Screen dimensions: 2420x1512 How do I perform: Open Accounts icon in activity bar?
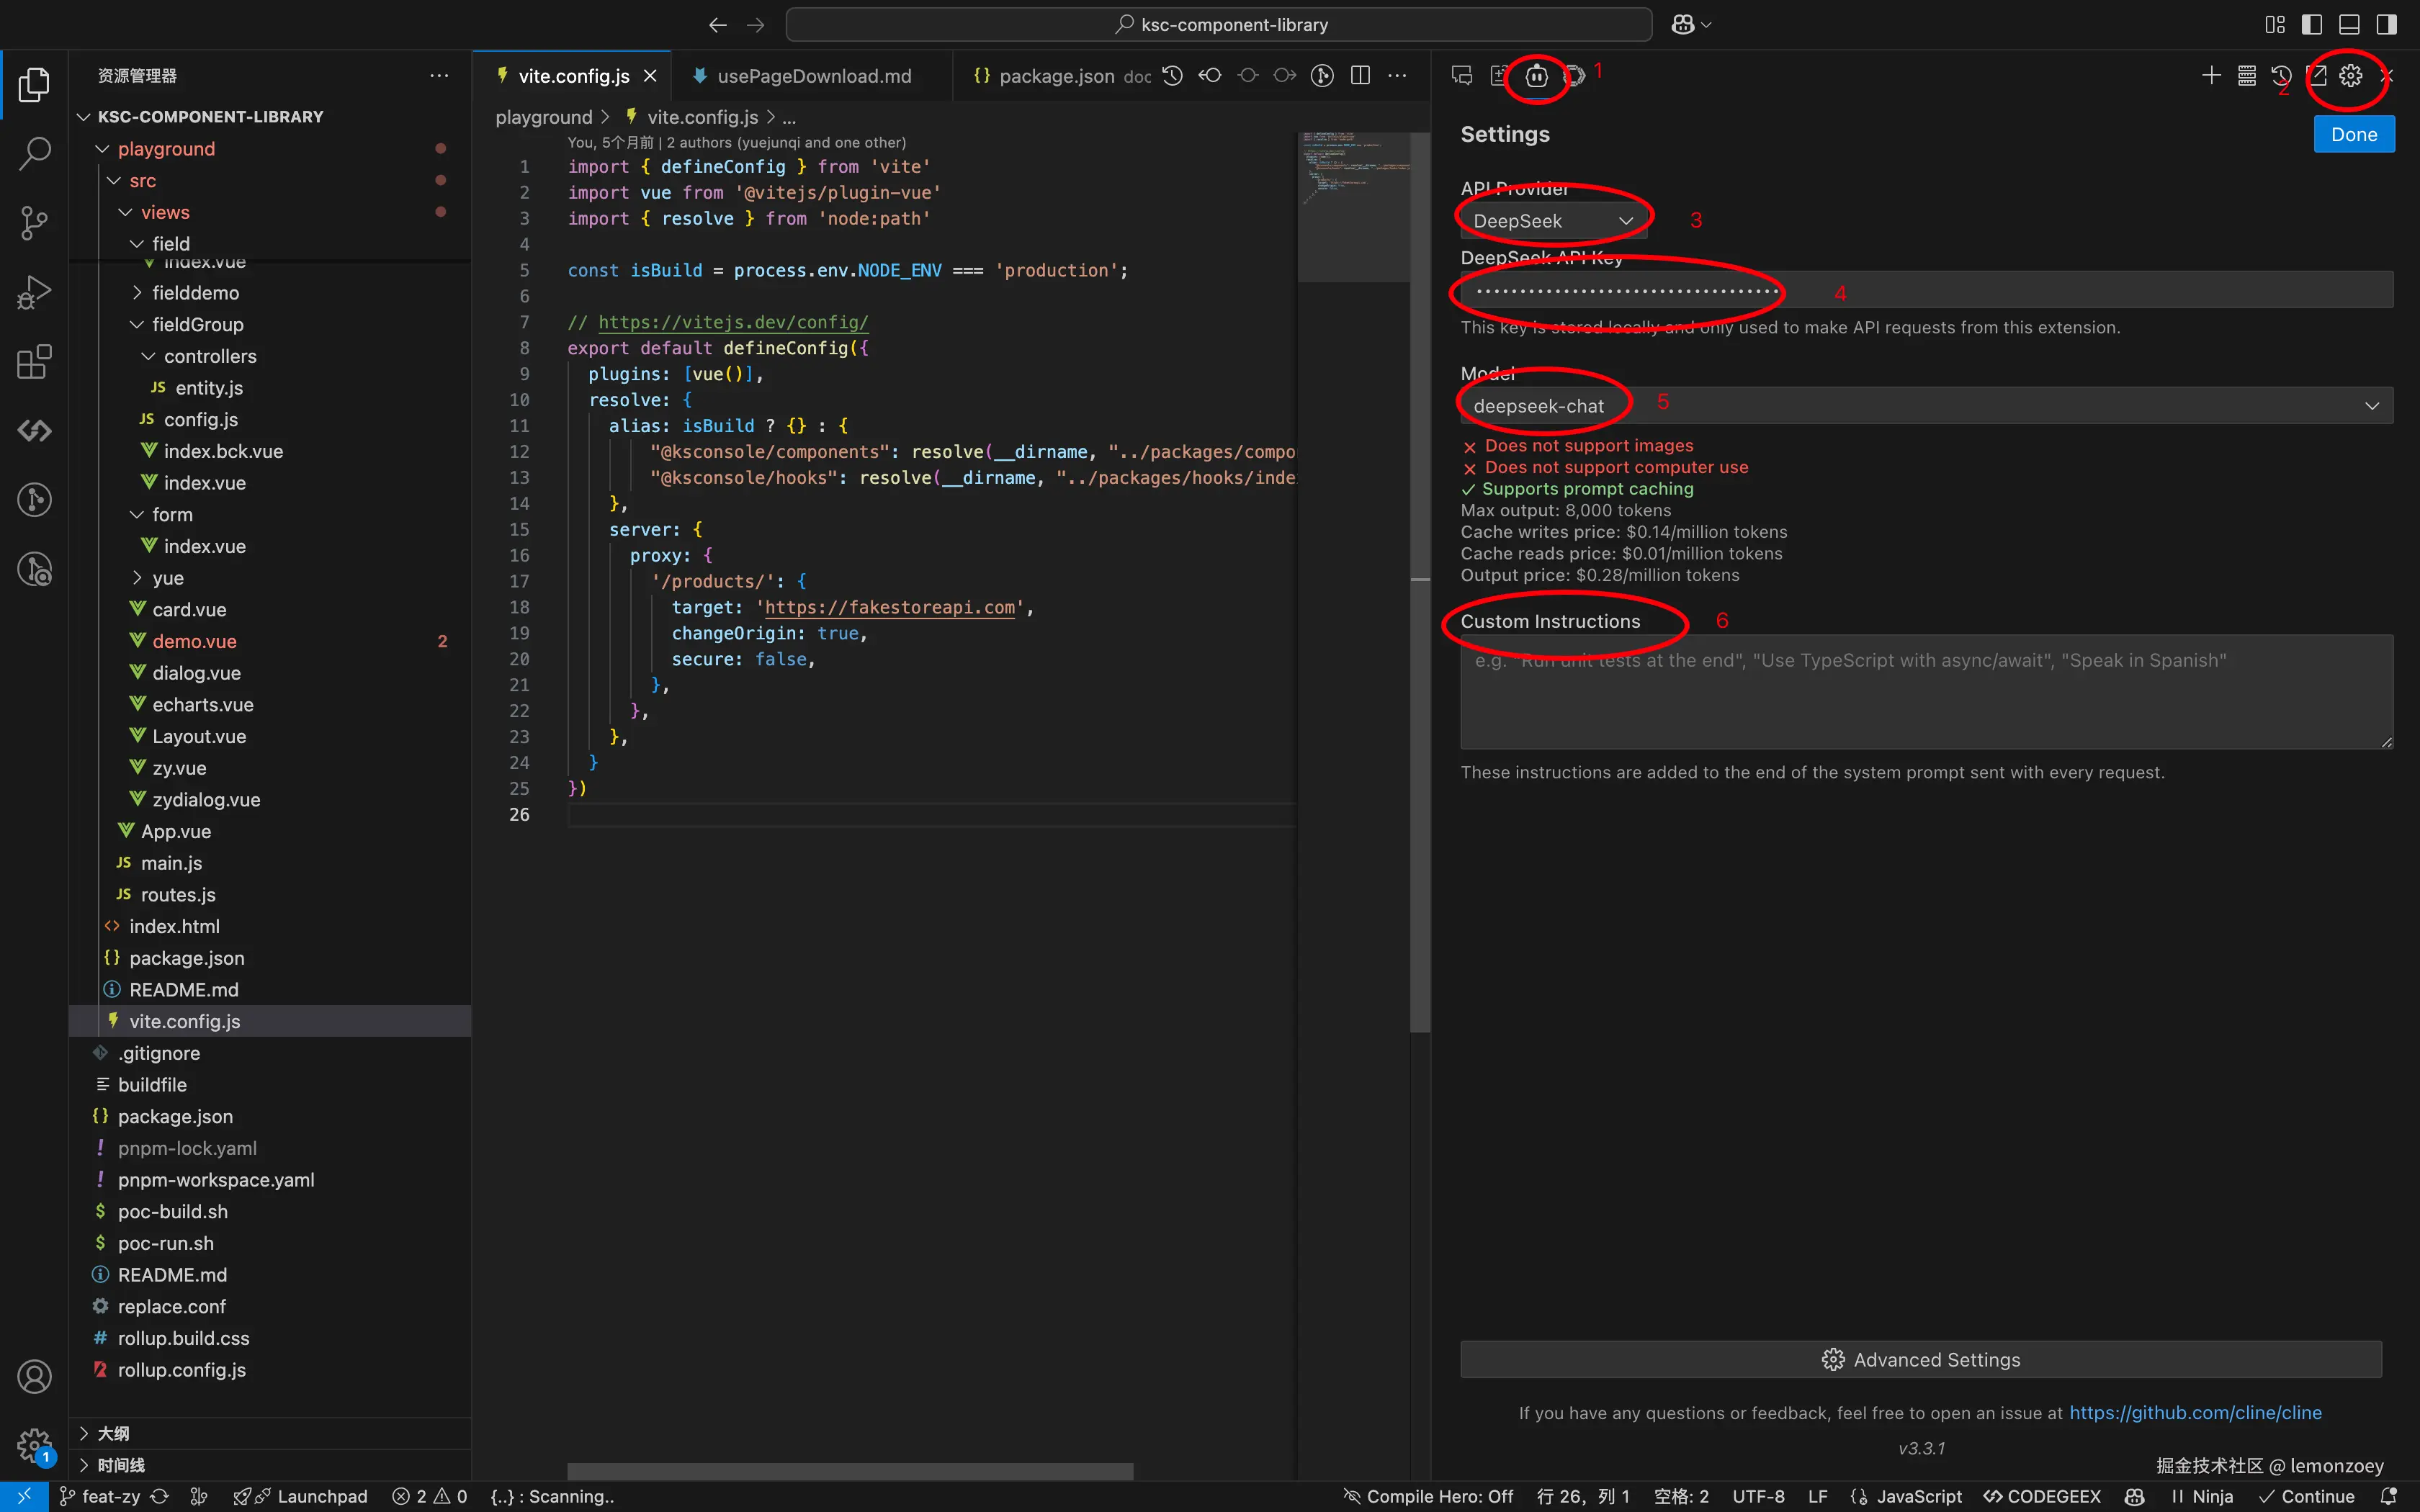34,1377
